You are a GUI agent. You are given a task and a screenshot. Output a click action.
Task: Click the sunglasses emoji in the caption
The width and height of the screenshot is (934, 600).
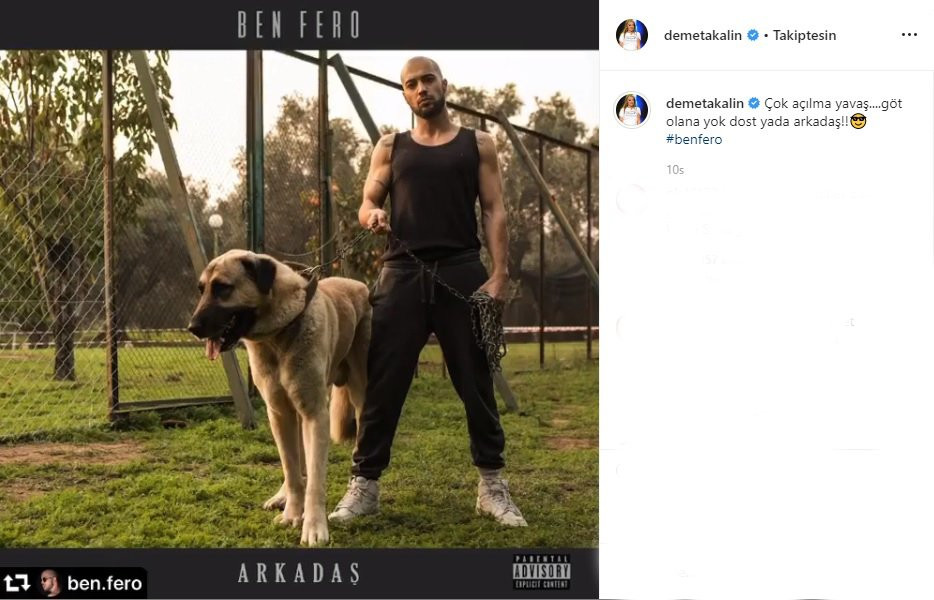click(x=858, y=122)
